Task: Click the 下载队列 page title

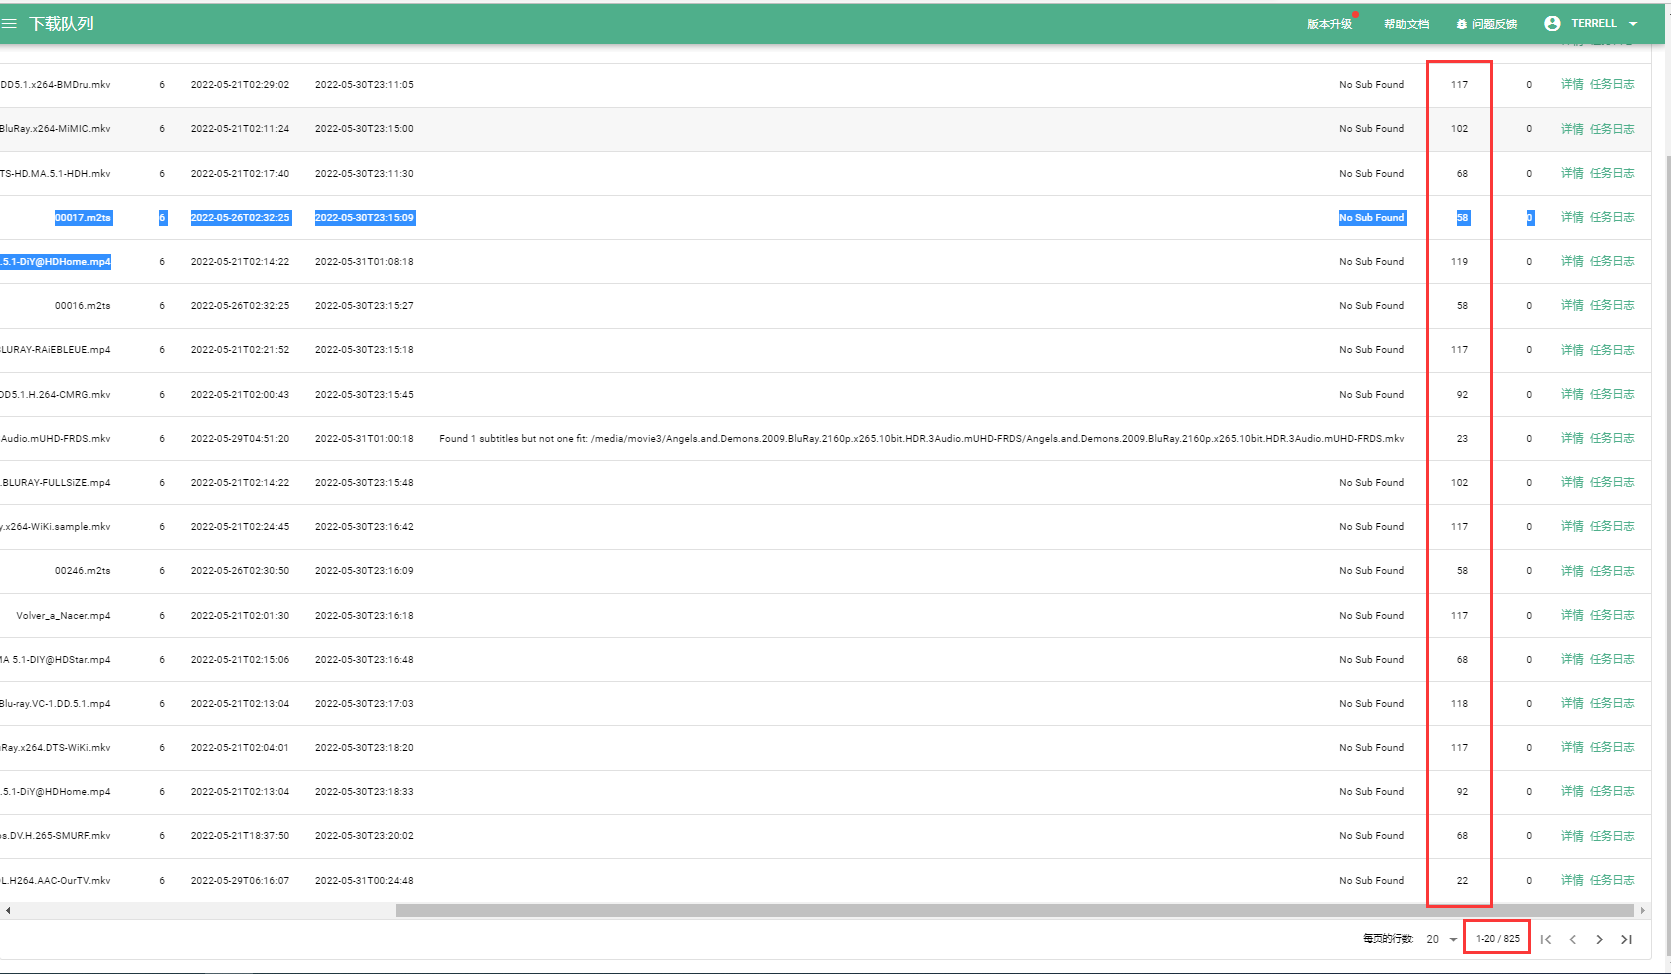Action: pos(61,23)
